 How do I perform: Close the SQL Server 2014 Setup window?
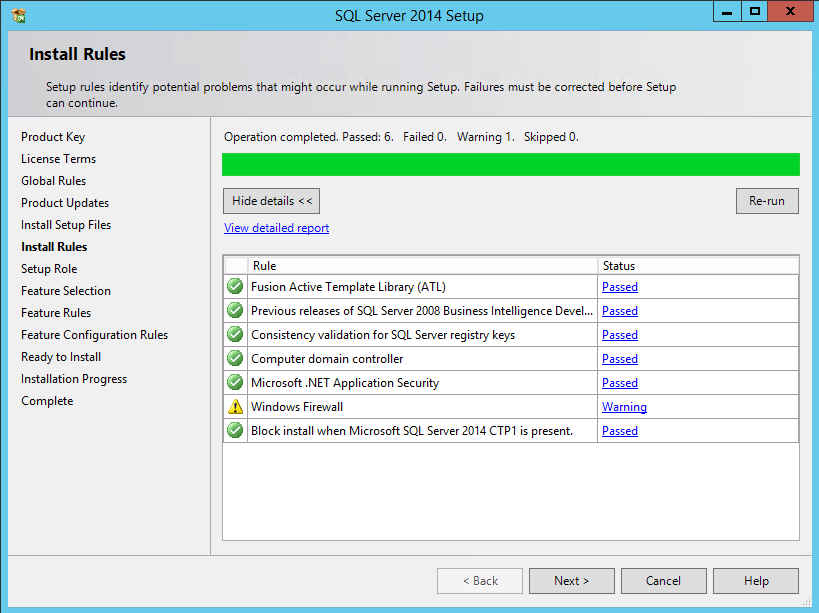791,11
